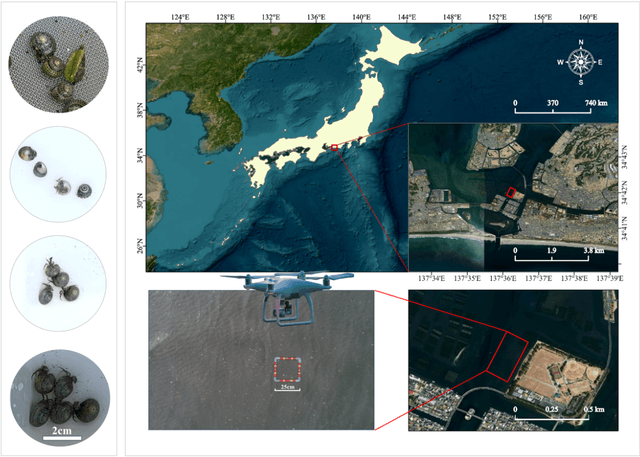
Task: Click the white quadrat frame with red corners
Action: [288, 369]
